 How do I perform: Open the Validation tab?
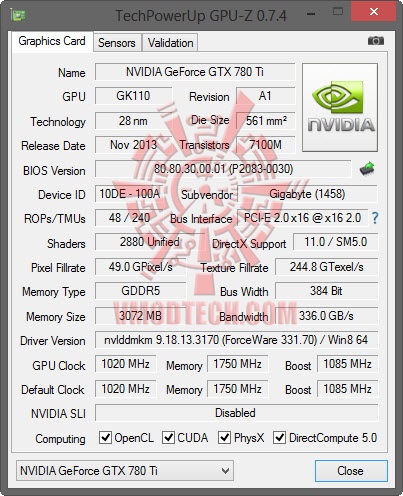click(x=170, y=43)
